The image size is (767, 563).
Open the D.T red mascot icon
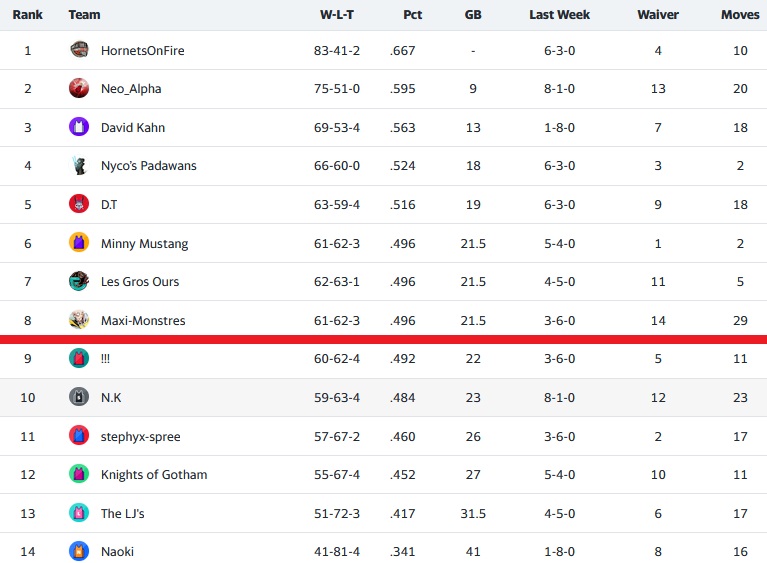79,204
